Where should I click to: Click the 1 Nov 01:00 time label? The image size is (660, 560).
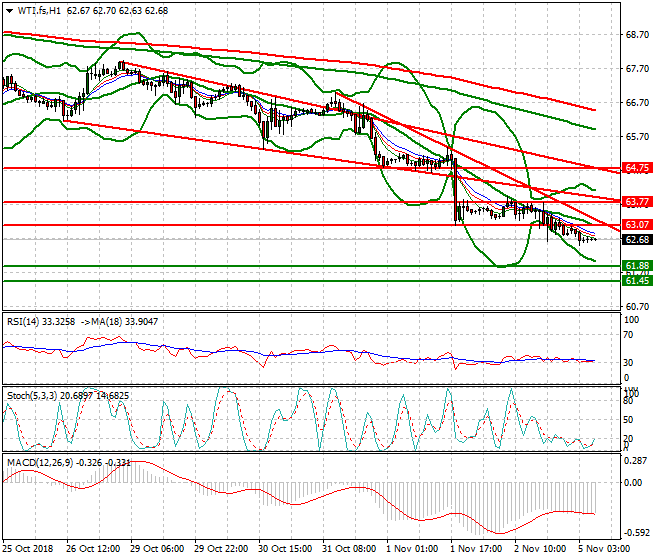click(x=412, y=549)
